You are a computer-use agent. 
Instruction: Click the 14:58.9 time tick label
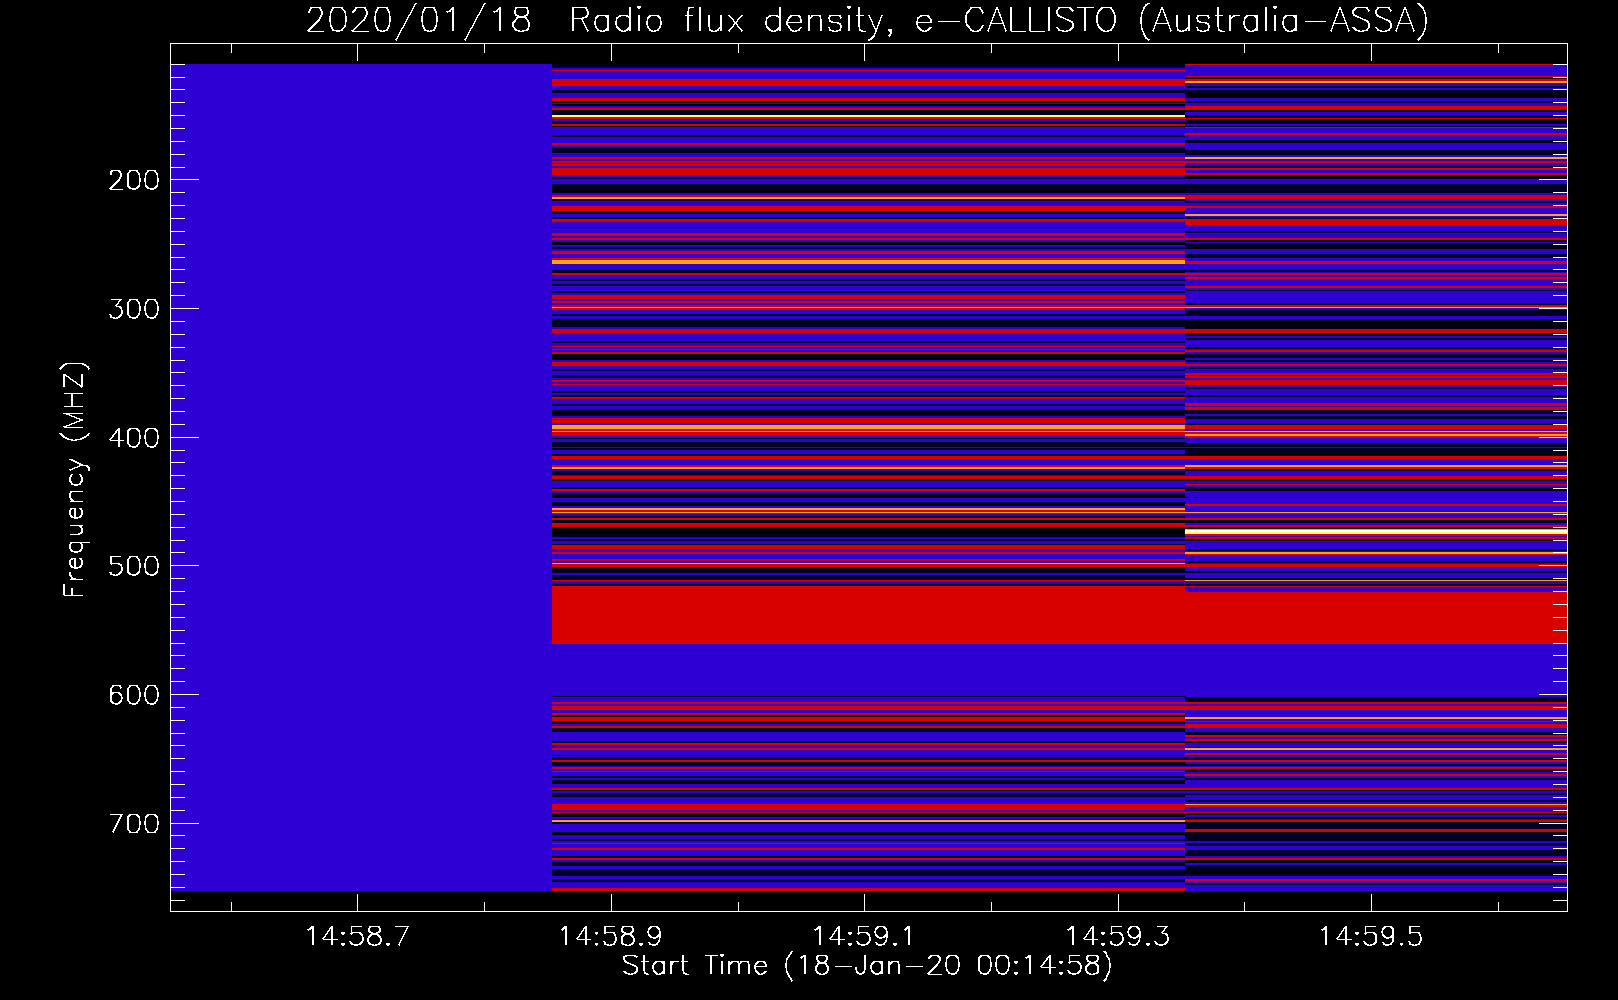click(610, 937)
